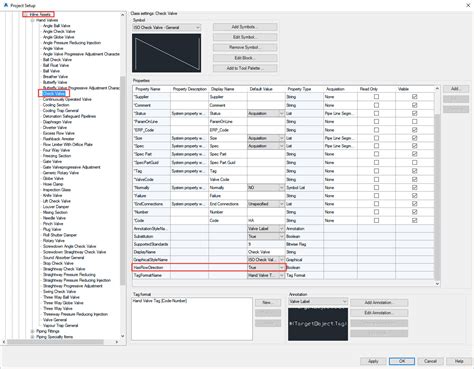Cancel the Project Setup dialog
This screenshot has width=474, height=369.
pyautogui.click(x=430, y=361)
